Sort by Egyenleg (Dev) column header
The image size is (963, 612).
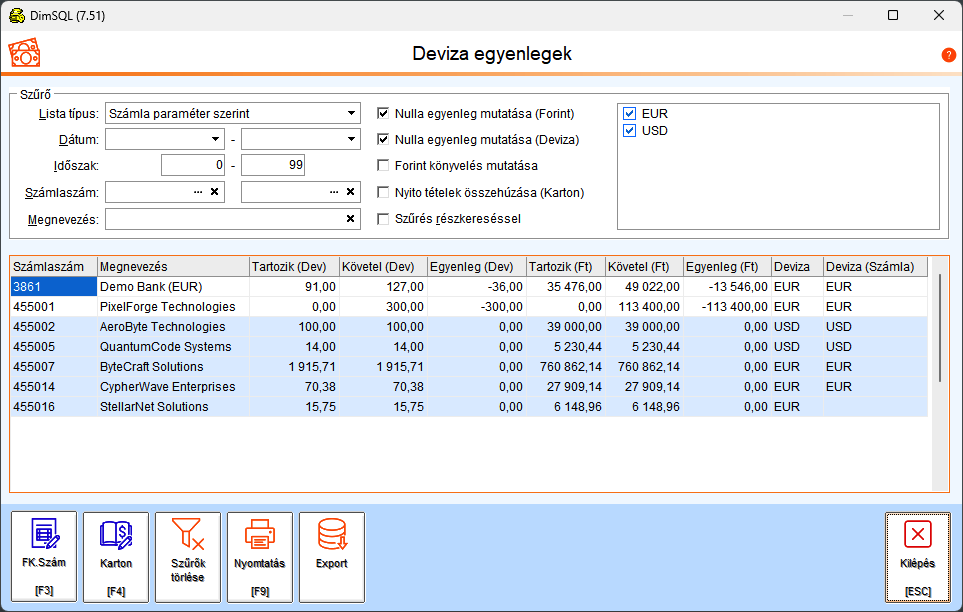477,267
